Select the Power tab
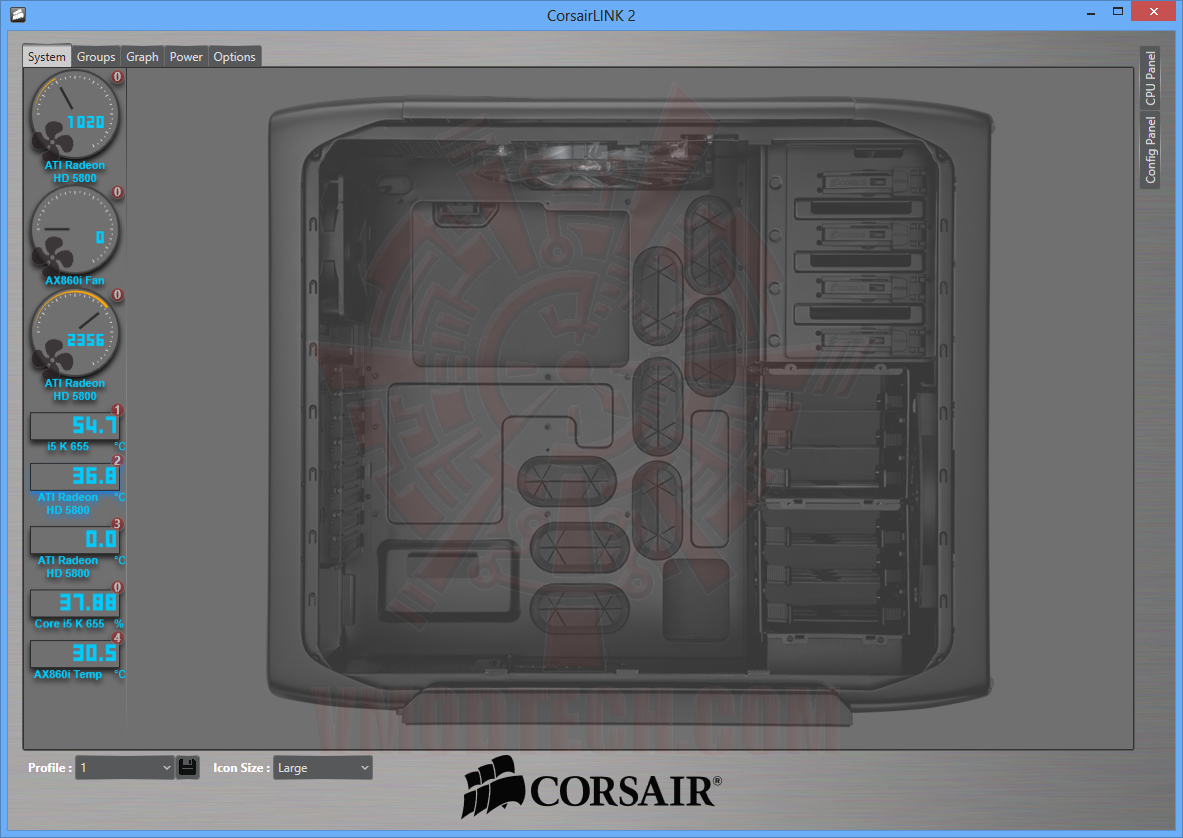The width and height of the screenshot is (1183, 838). pos(186,57)
